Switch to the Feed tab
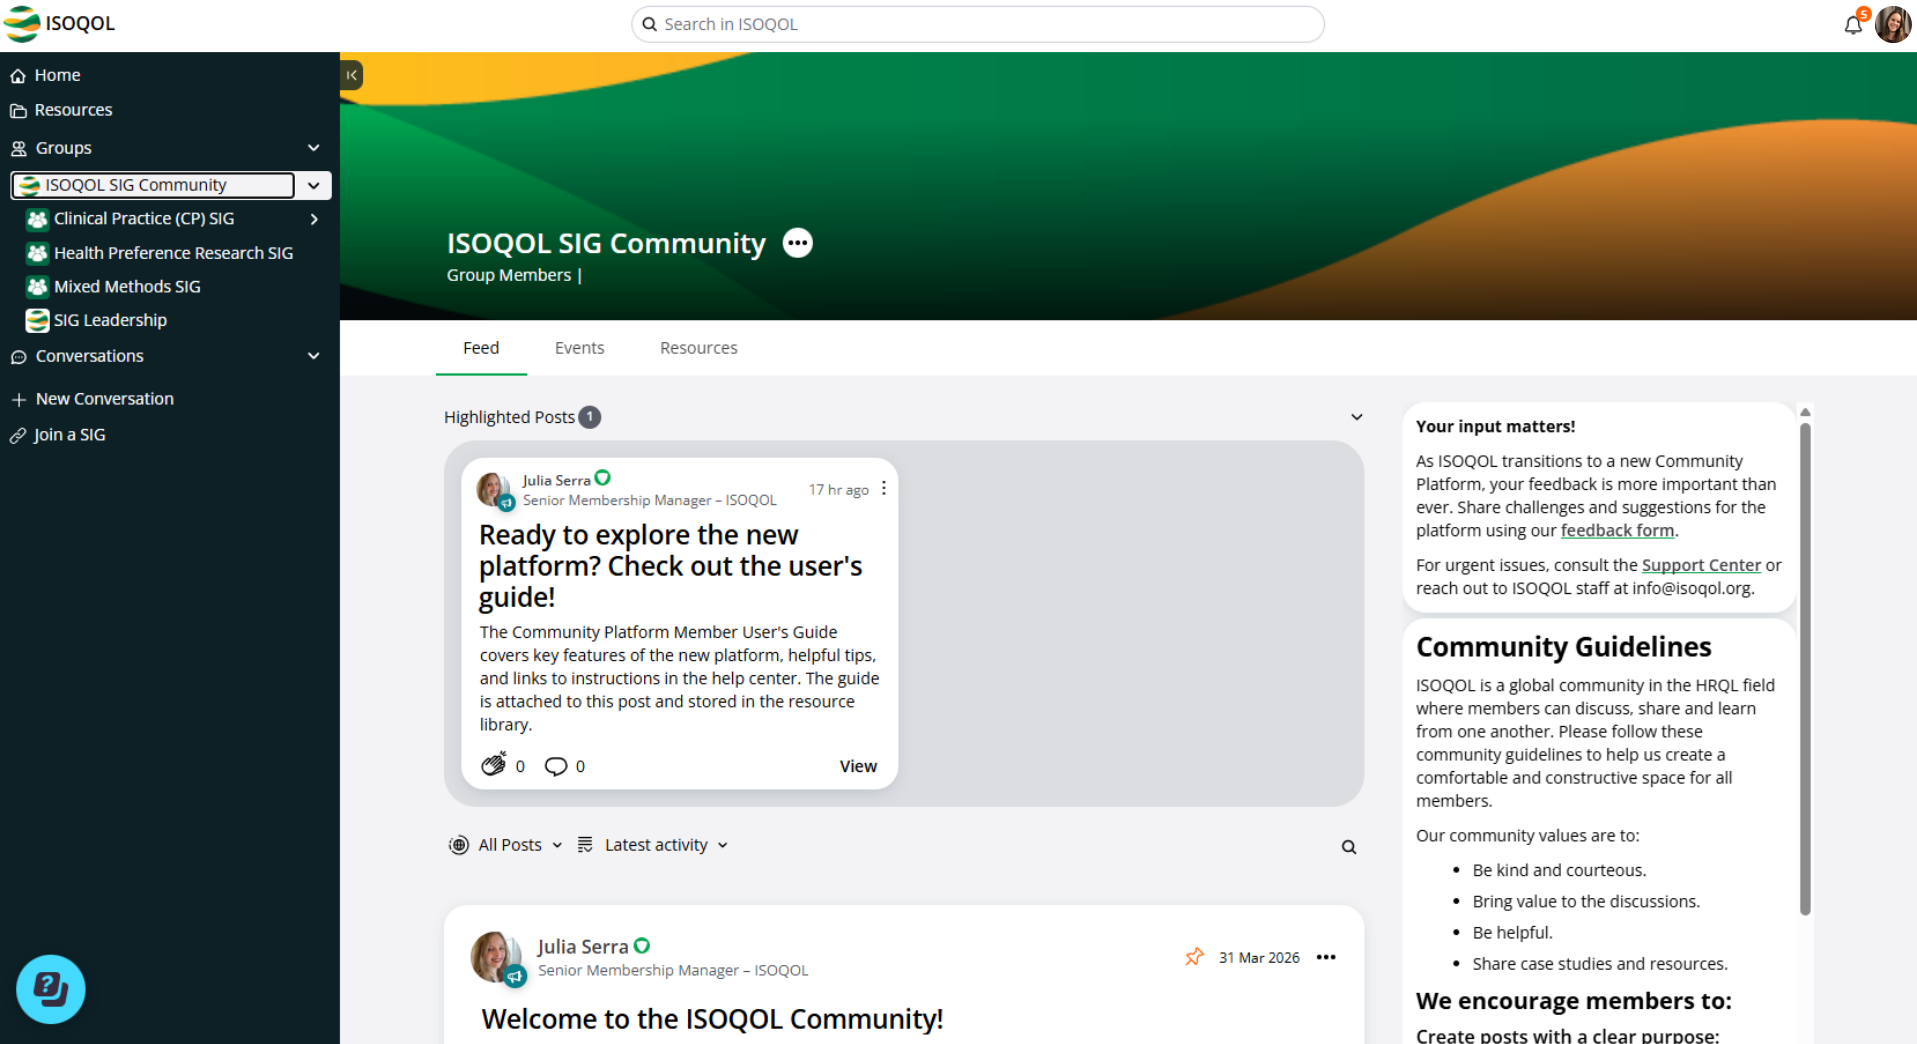This screenshot has height=1044, width=1917. pyautogui.click(x=481, y=348)
